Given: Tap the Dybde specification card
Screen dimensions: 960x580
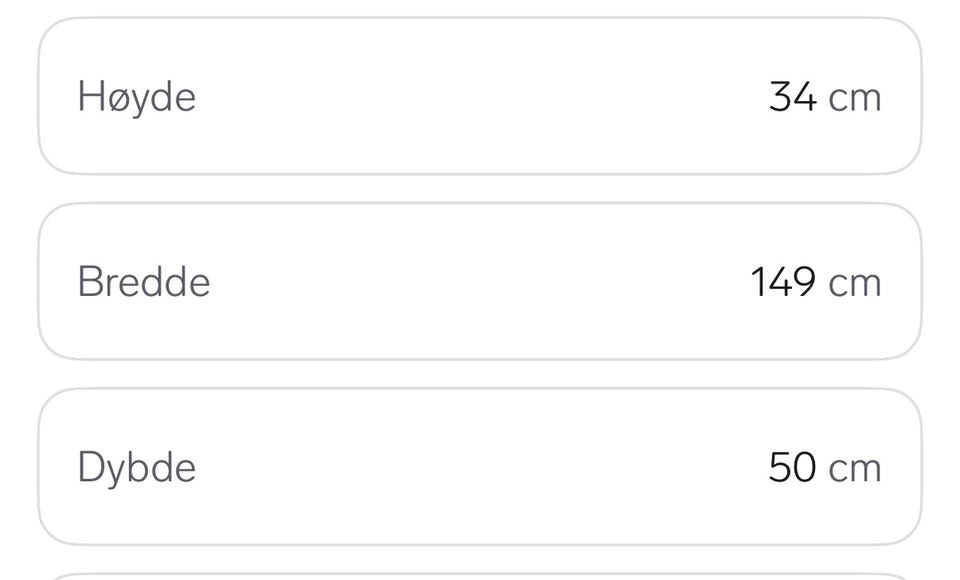Looking at the screenshot, I should click(x=480, y=467).
